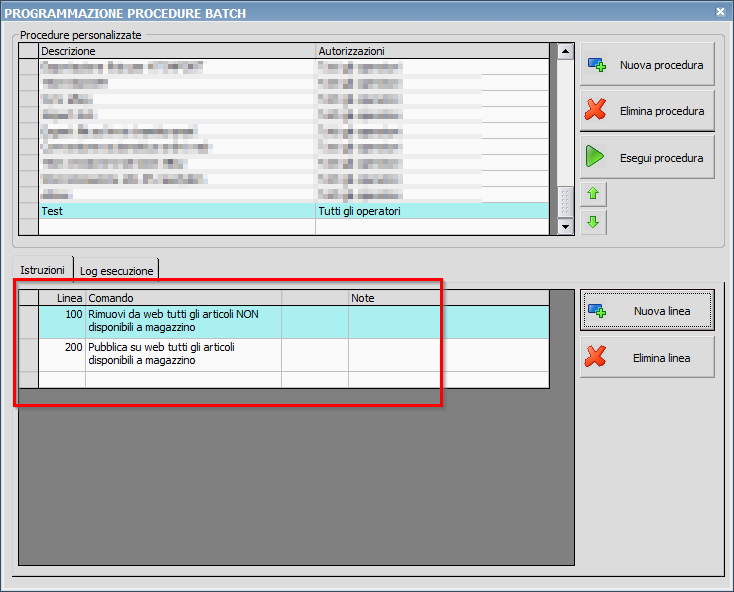
Task: Click procedures list scrollbar up arrow
Action: coord(565,51)
